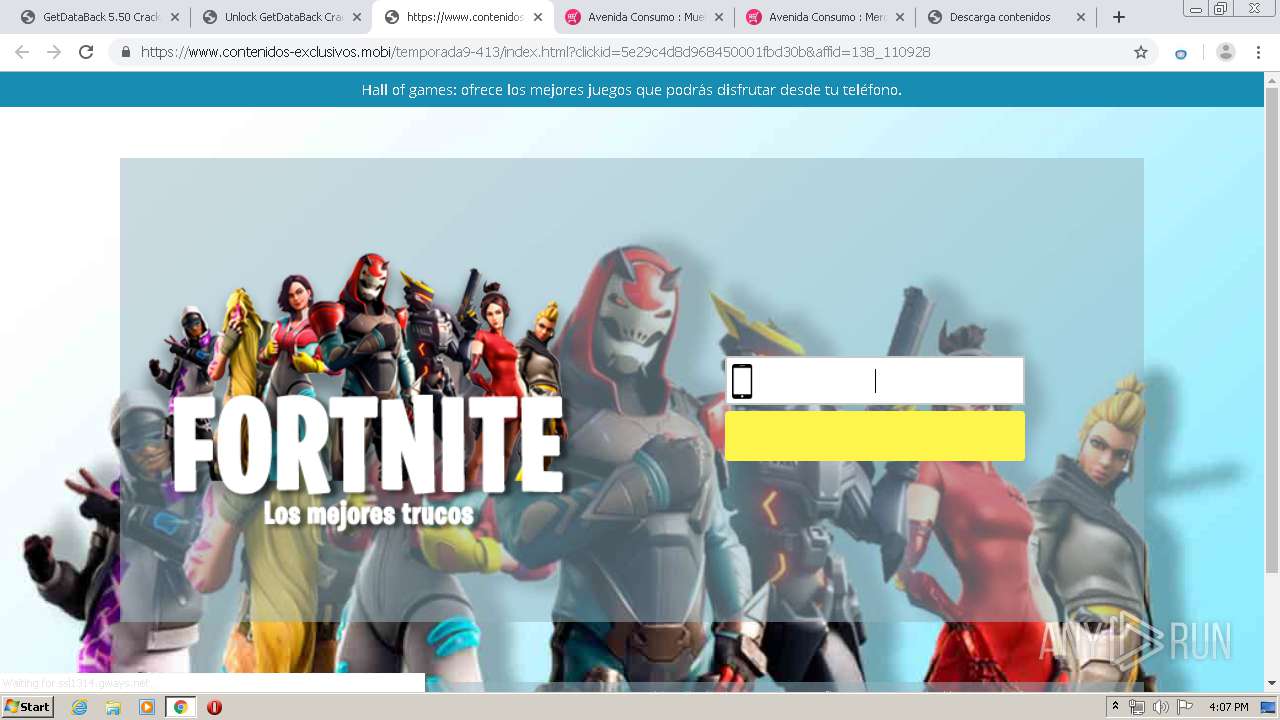Viewport: 1280px width, 720px height.
Task: Open File Explorer from taskbar
Action: [113, 707]
